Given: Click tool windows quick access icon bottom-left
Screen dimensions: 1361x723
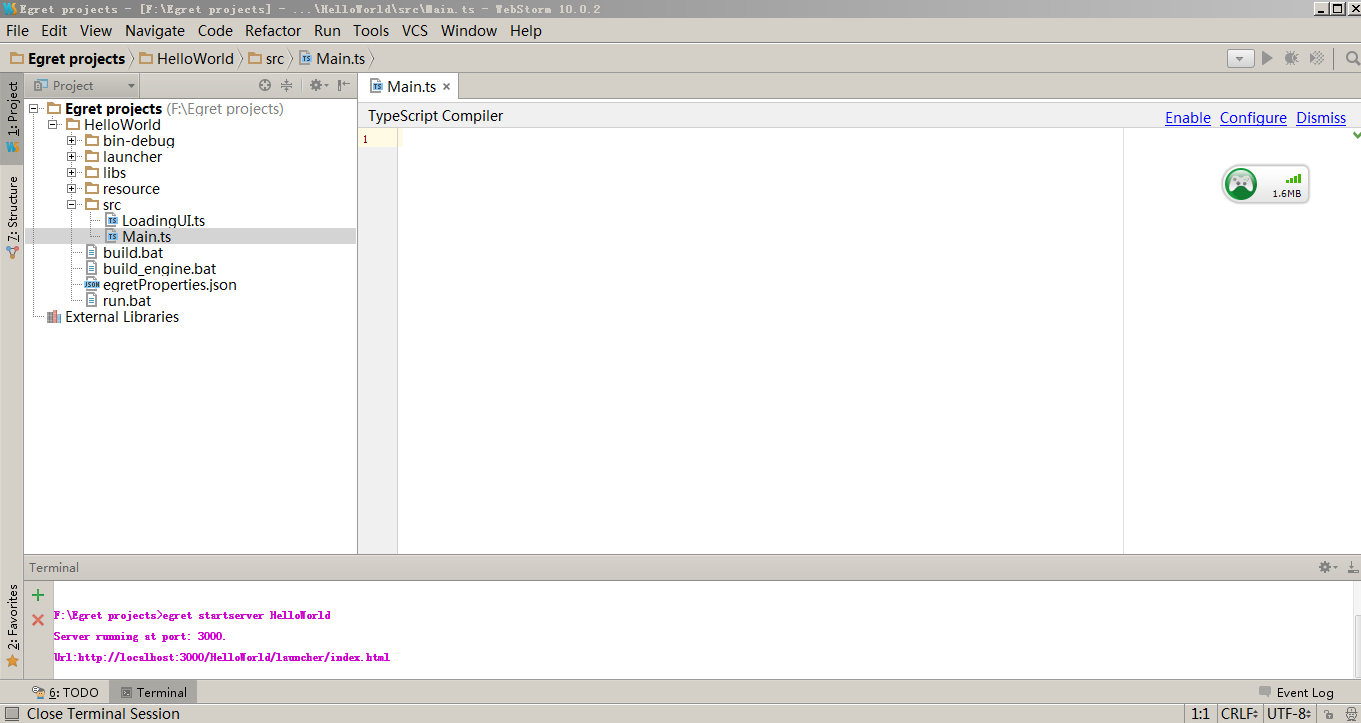Looking at the screenshot, I should [12, 714].
